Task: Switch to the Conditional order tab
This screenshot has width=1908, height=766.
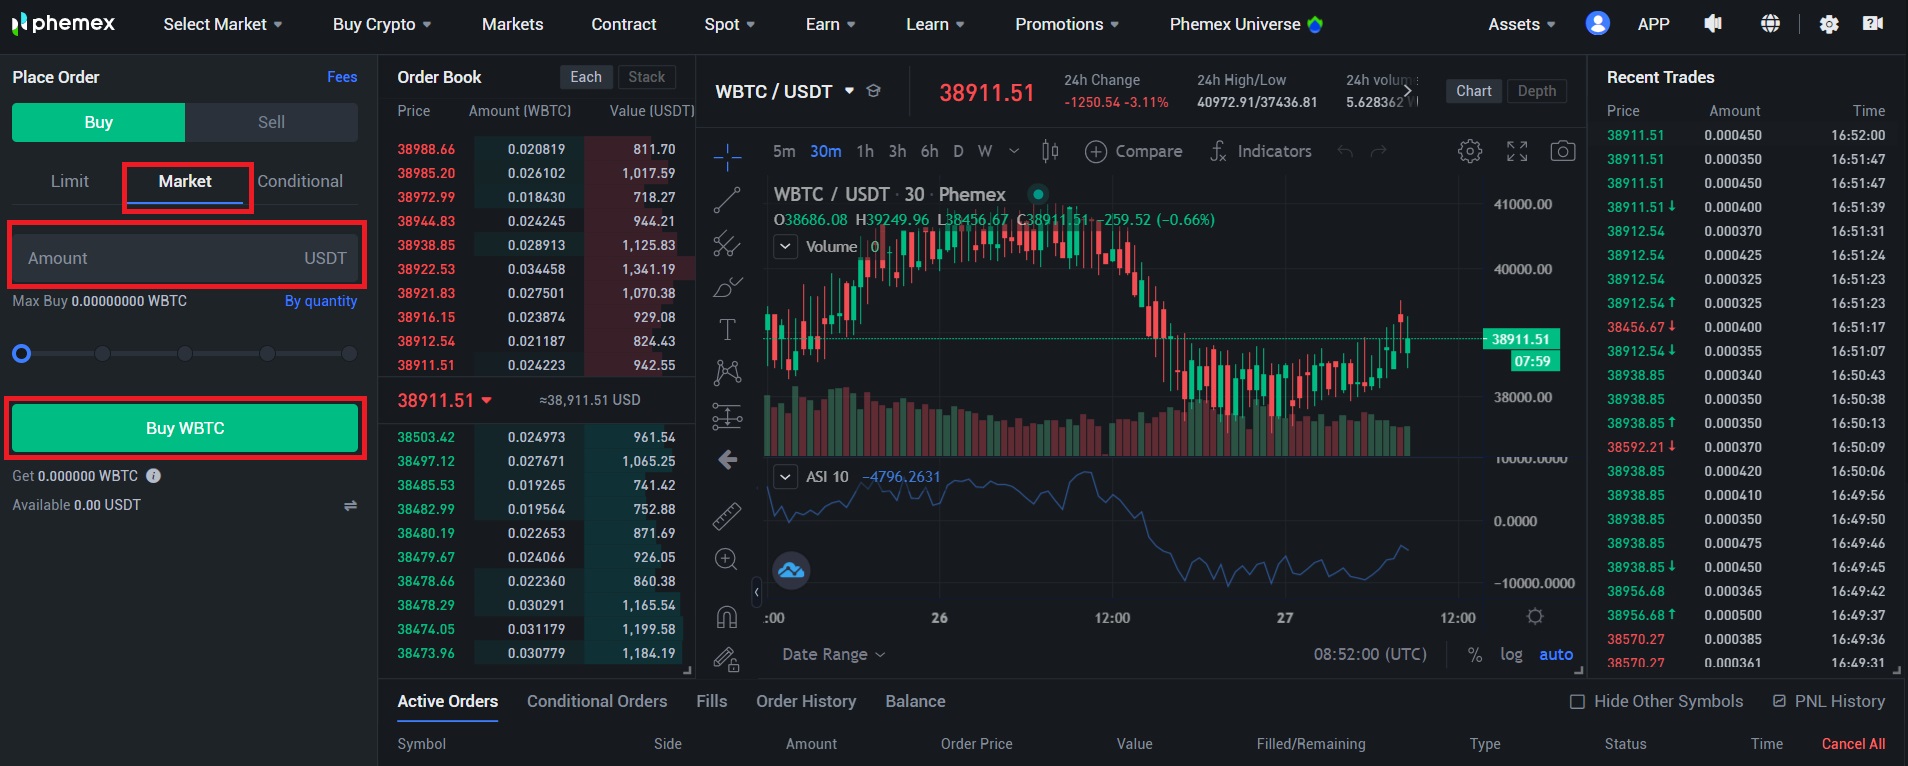Action: pos(300,181)
